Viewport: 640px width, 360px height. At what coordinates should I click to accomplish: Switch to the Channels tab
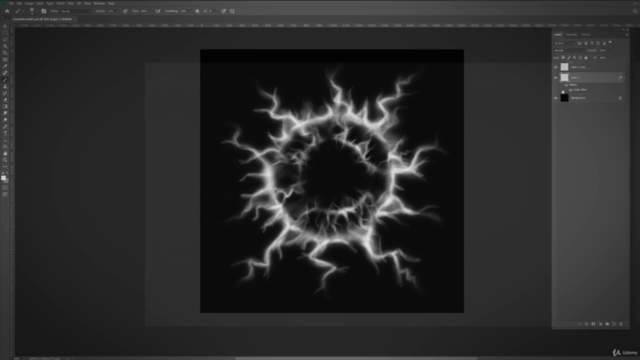[571, 35]
